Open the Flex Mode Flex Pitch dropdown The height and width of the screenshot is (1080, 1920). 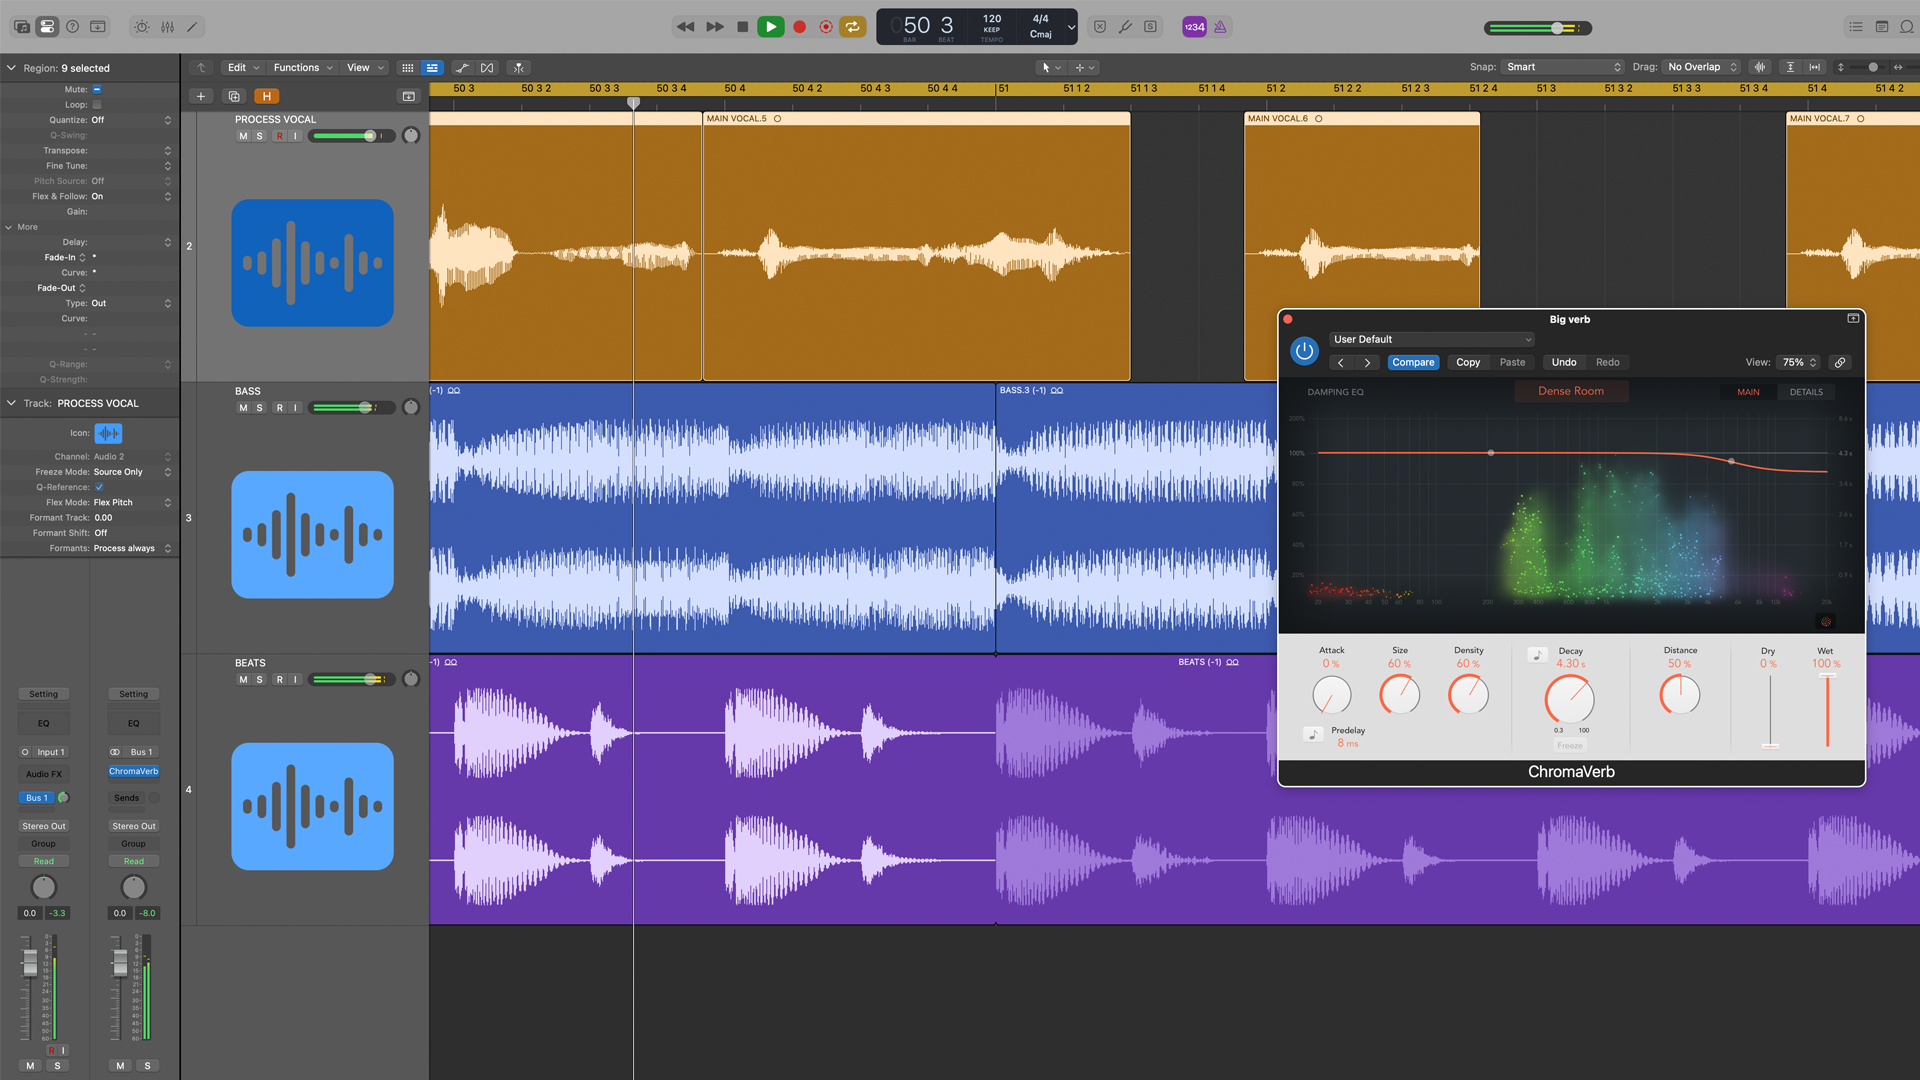132,502
